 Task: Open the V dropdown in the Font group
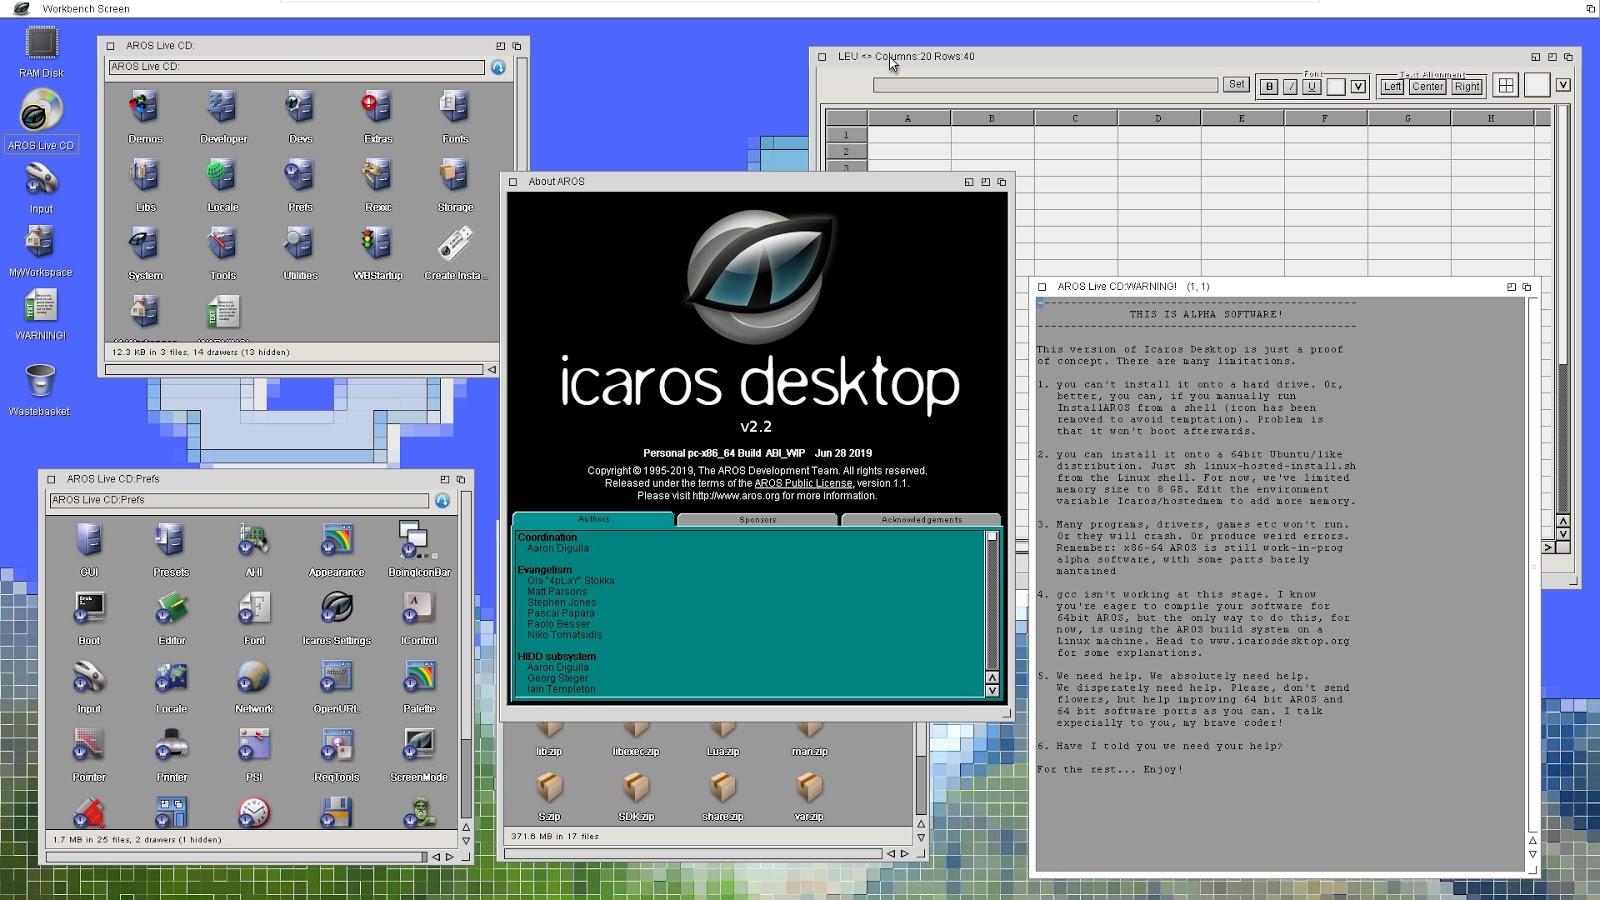[1358, 87]
